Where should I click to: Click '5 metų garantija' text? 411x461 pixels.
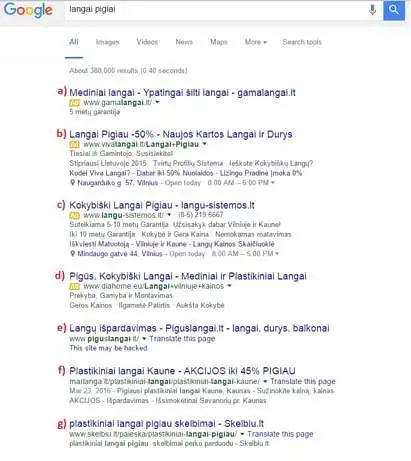(x=95, y=112)
